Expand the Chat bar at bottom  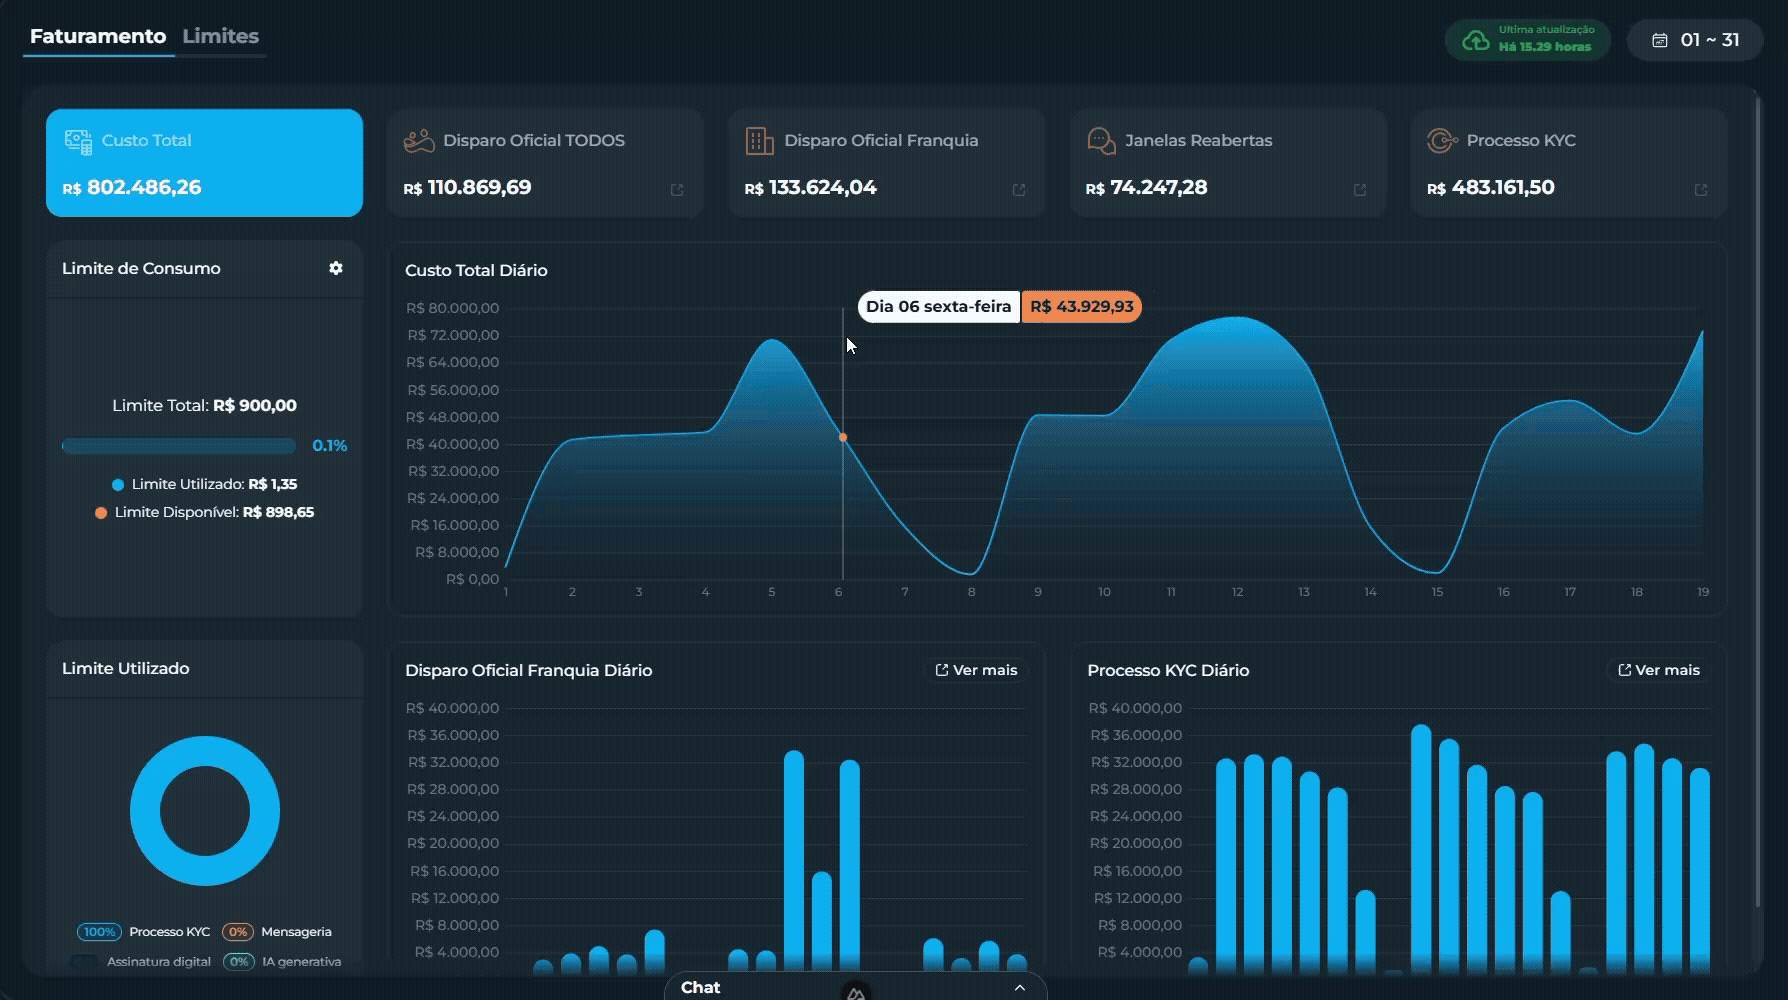pos(855,987)
